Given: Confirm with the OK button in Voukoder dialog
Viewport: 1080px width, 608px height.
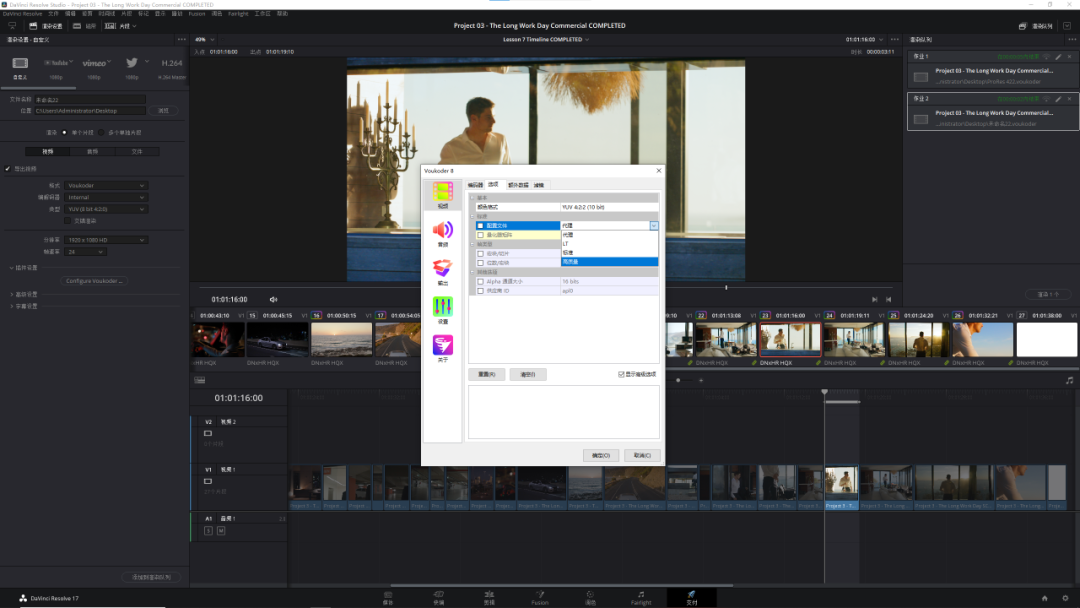Looking at the screenshot, I should coord(601,455).
